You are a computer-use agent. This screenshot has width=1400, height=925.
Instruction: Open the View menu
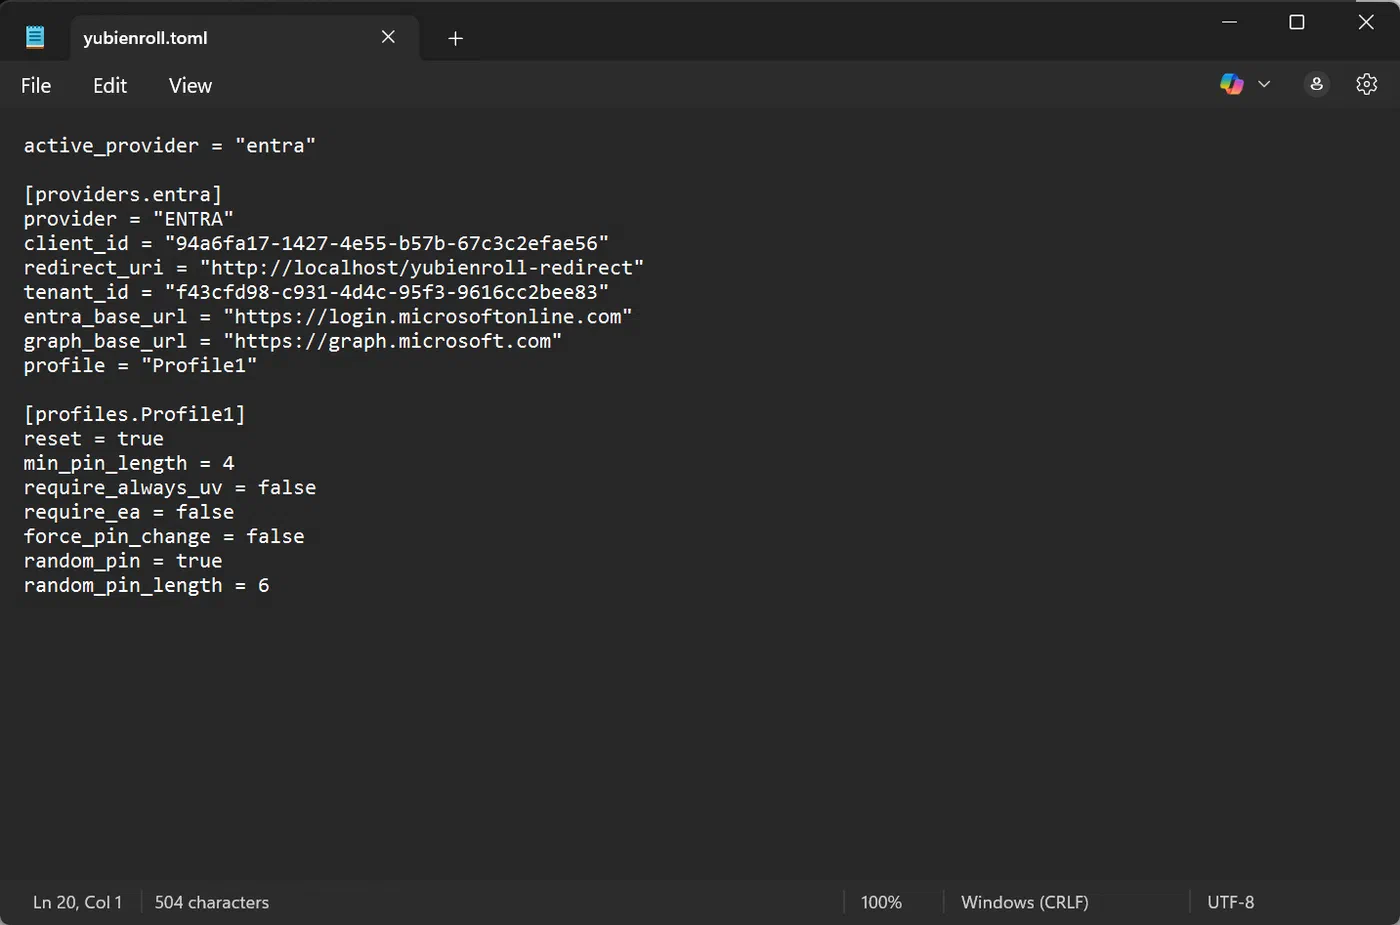pyautogui.click(x=190, y=86)
